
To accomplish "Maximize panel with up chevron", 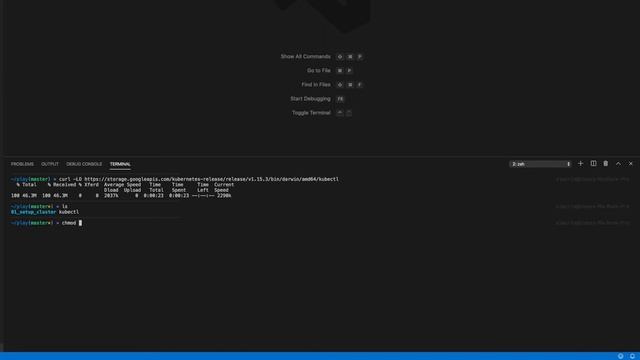I will [618, 164].
